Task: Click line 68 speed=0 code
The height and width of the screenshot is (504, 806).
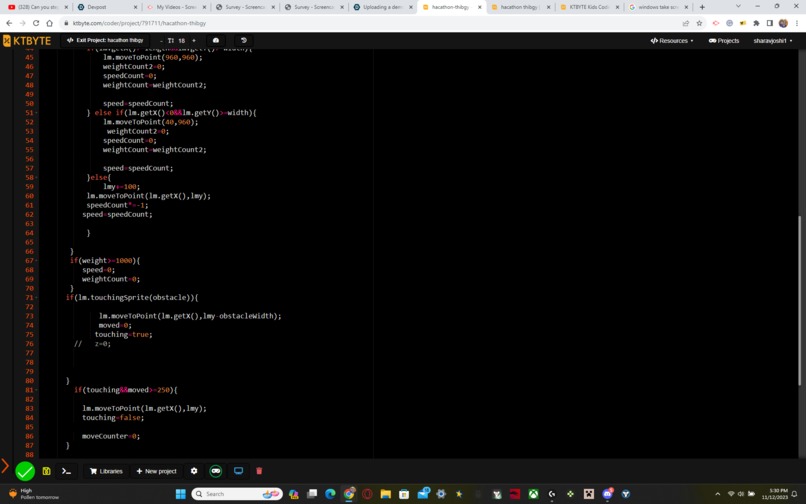Action: click(99, 270)
